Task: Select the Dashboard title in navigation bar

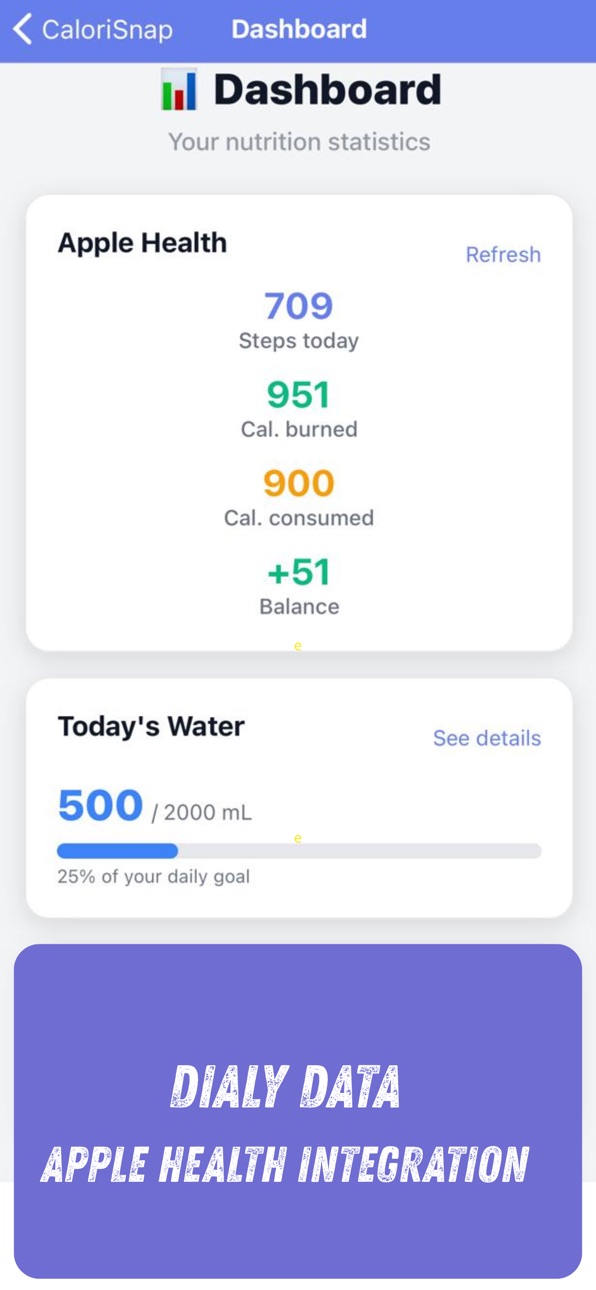Action: point(299,29)
